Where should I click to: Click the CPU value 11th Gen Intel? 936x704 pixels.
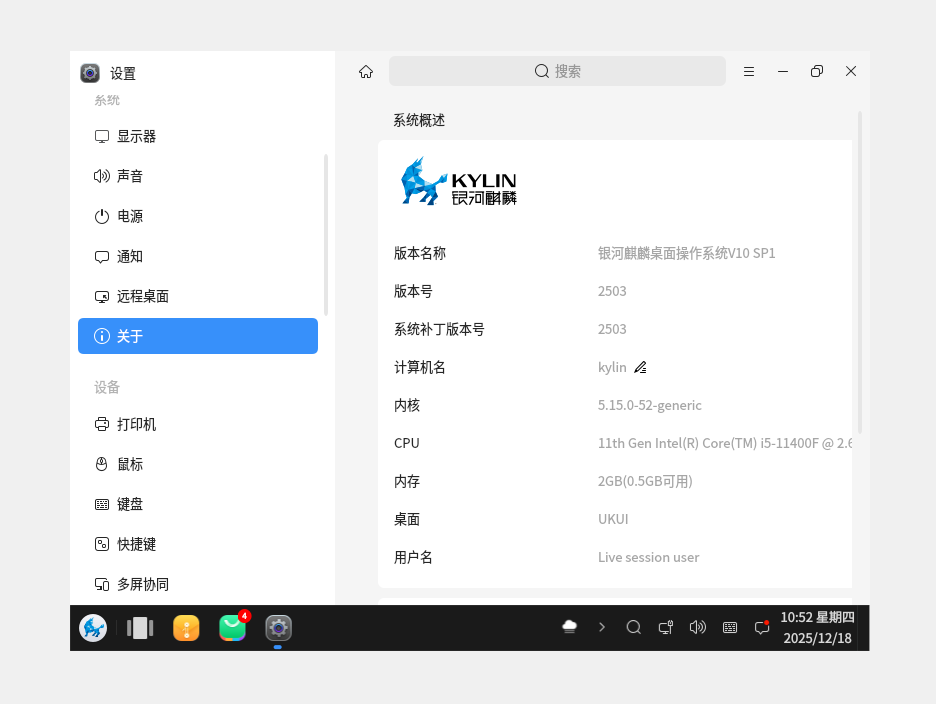[x=725, y=443]
